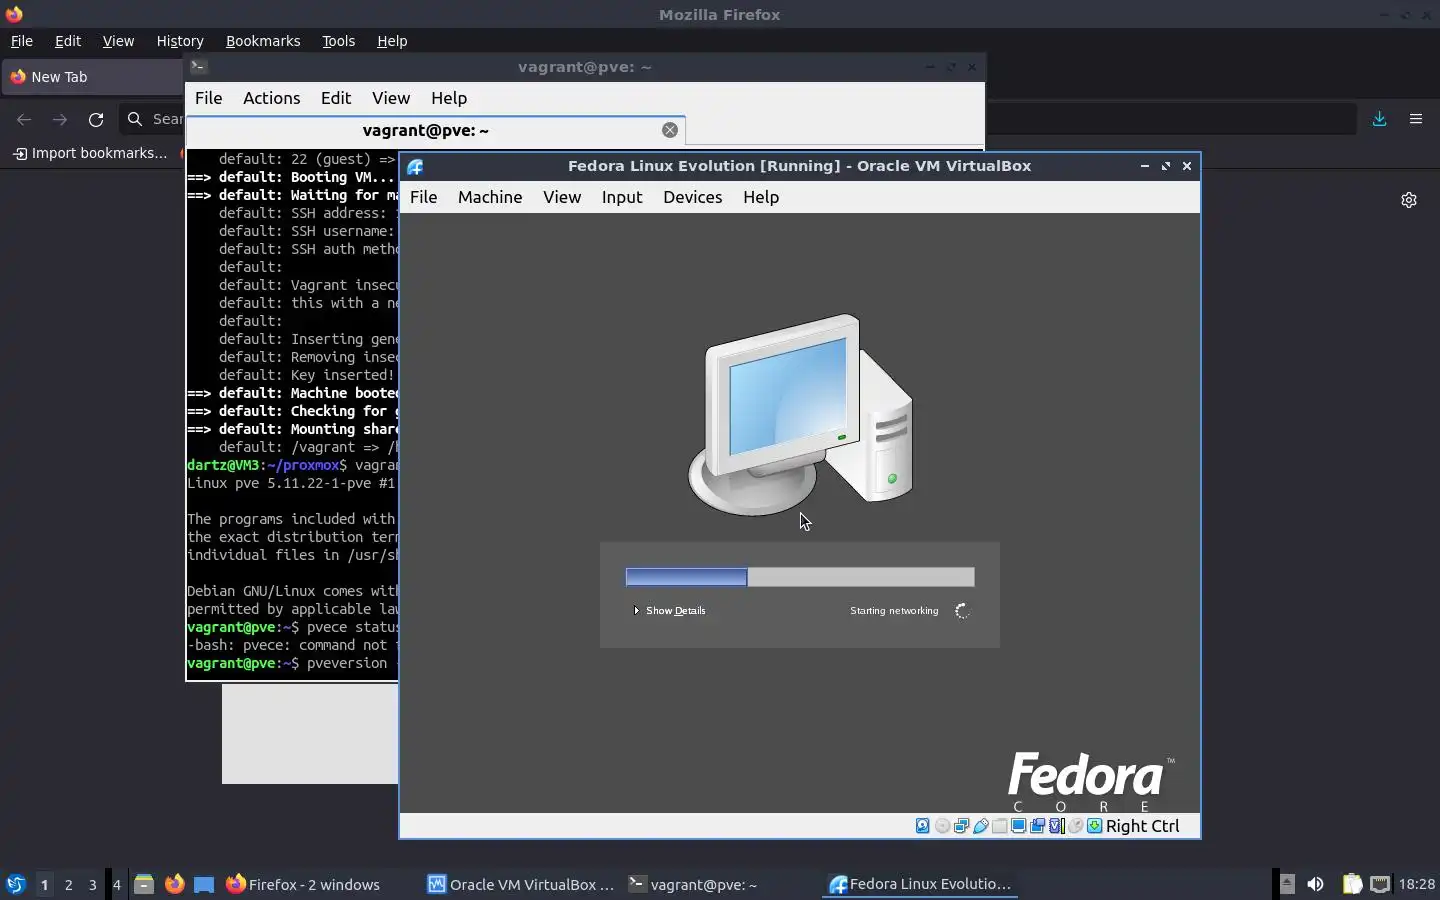Click Firefox back arrow button
Viewport: 1440px width, 900px height.
point(24,119)
